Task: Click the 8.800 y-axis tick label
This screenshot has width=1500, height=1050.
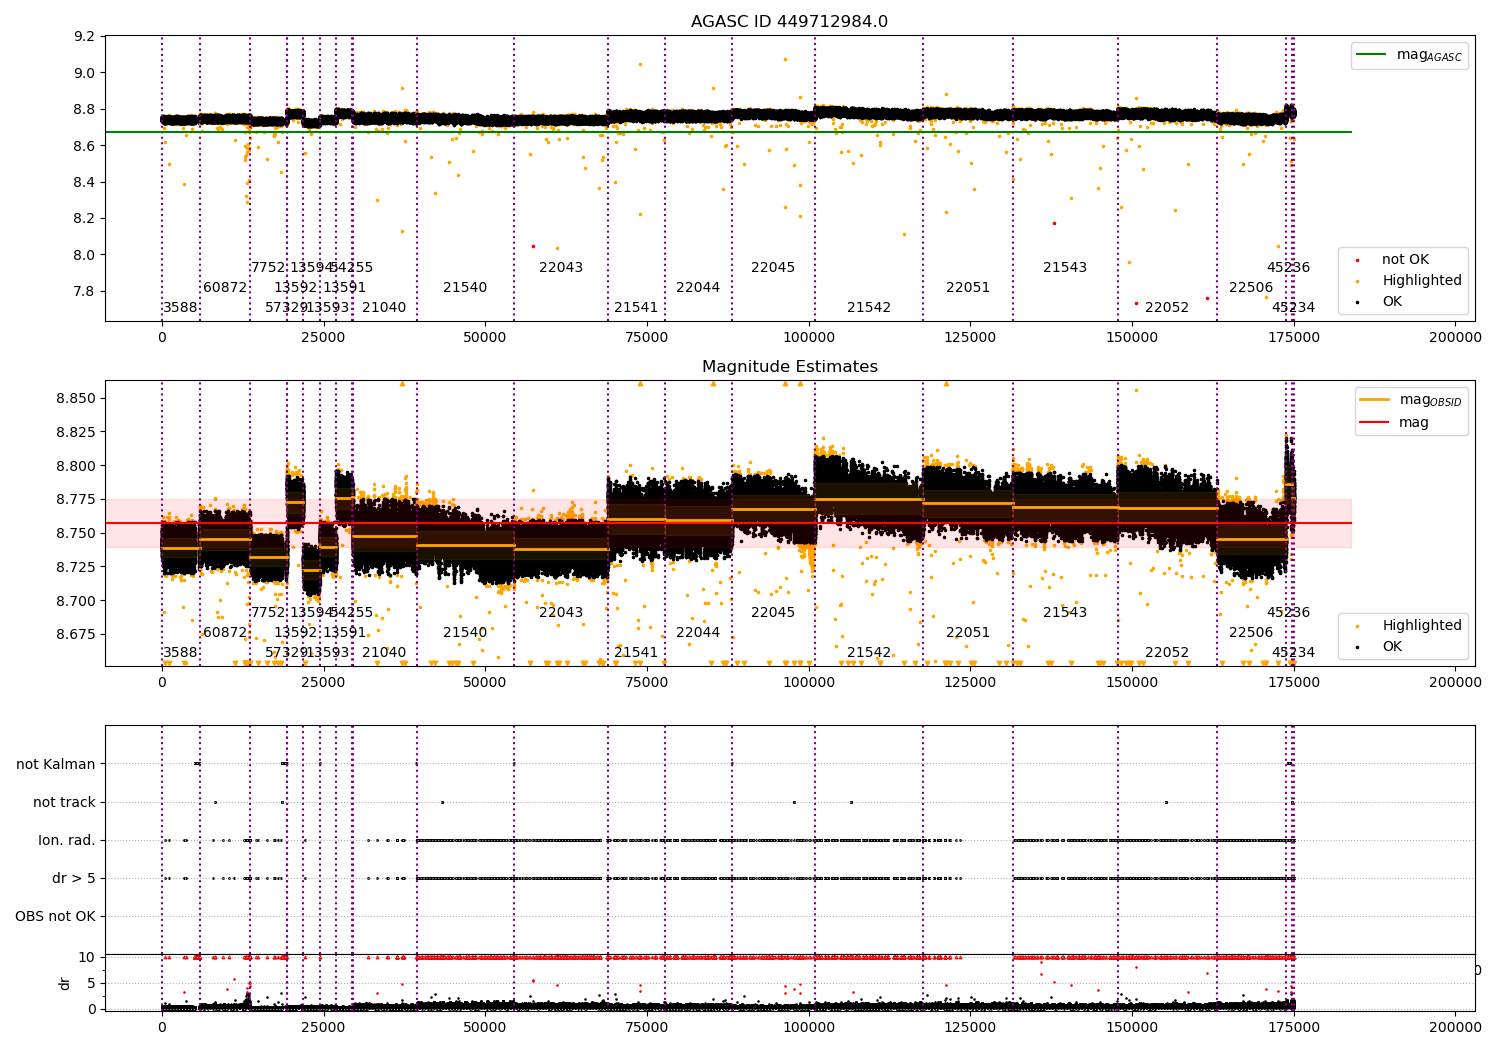Action: [x=77, y=466]
